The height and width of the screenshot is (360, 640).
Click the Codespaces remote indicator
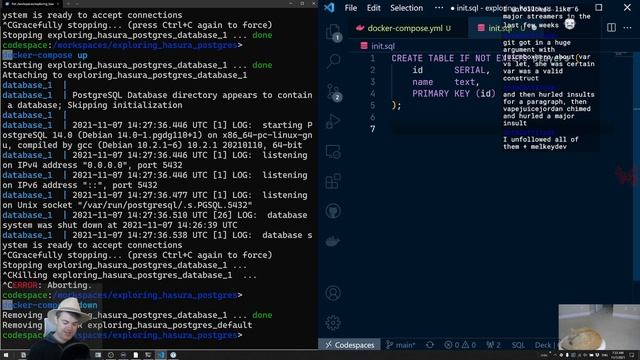349,345
